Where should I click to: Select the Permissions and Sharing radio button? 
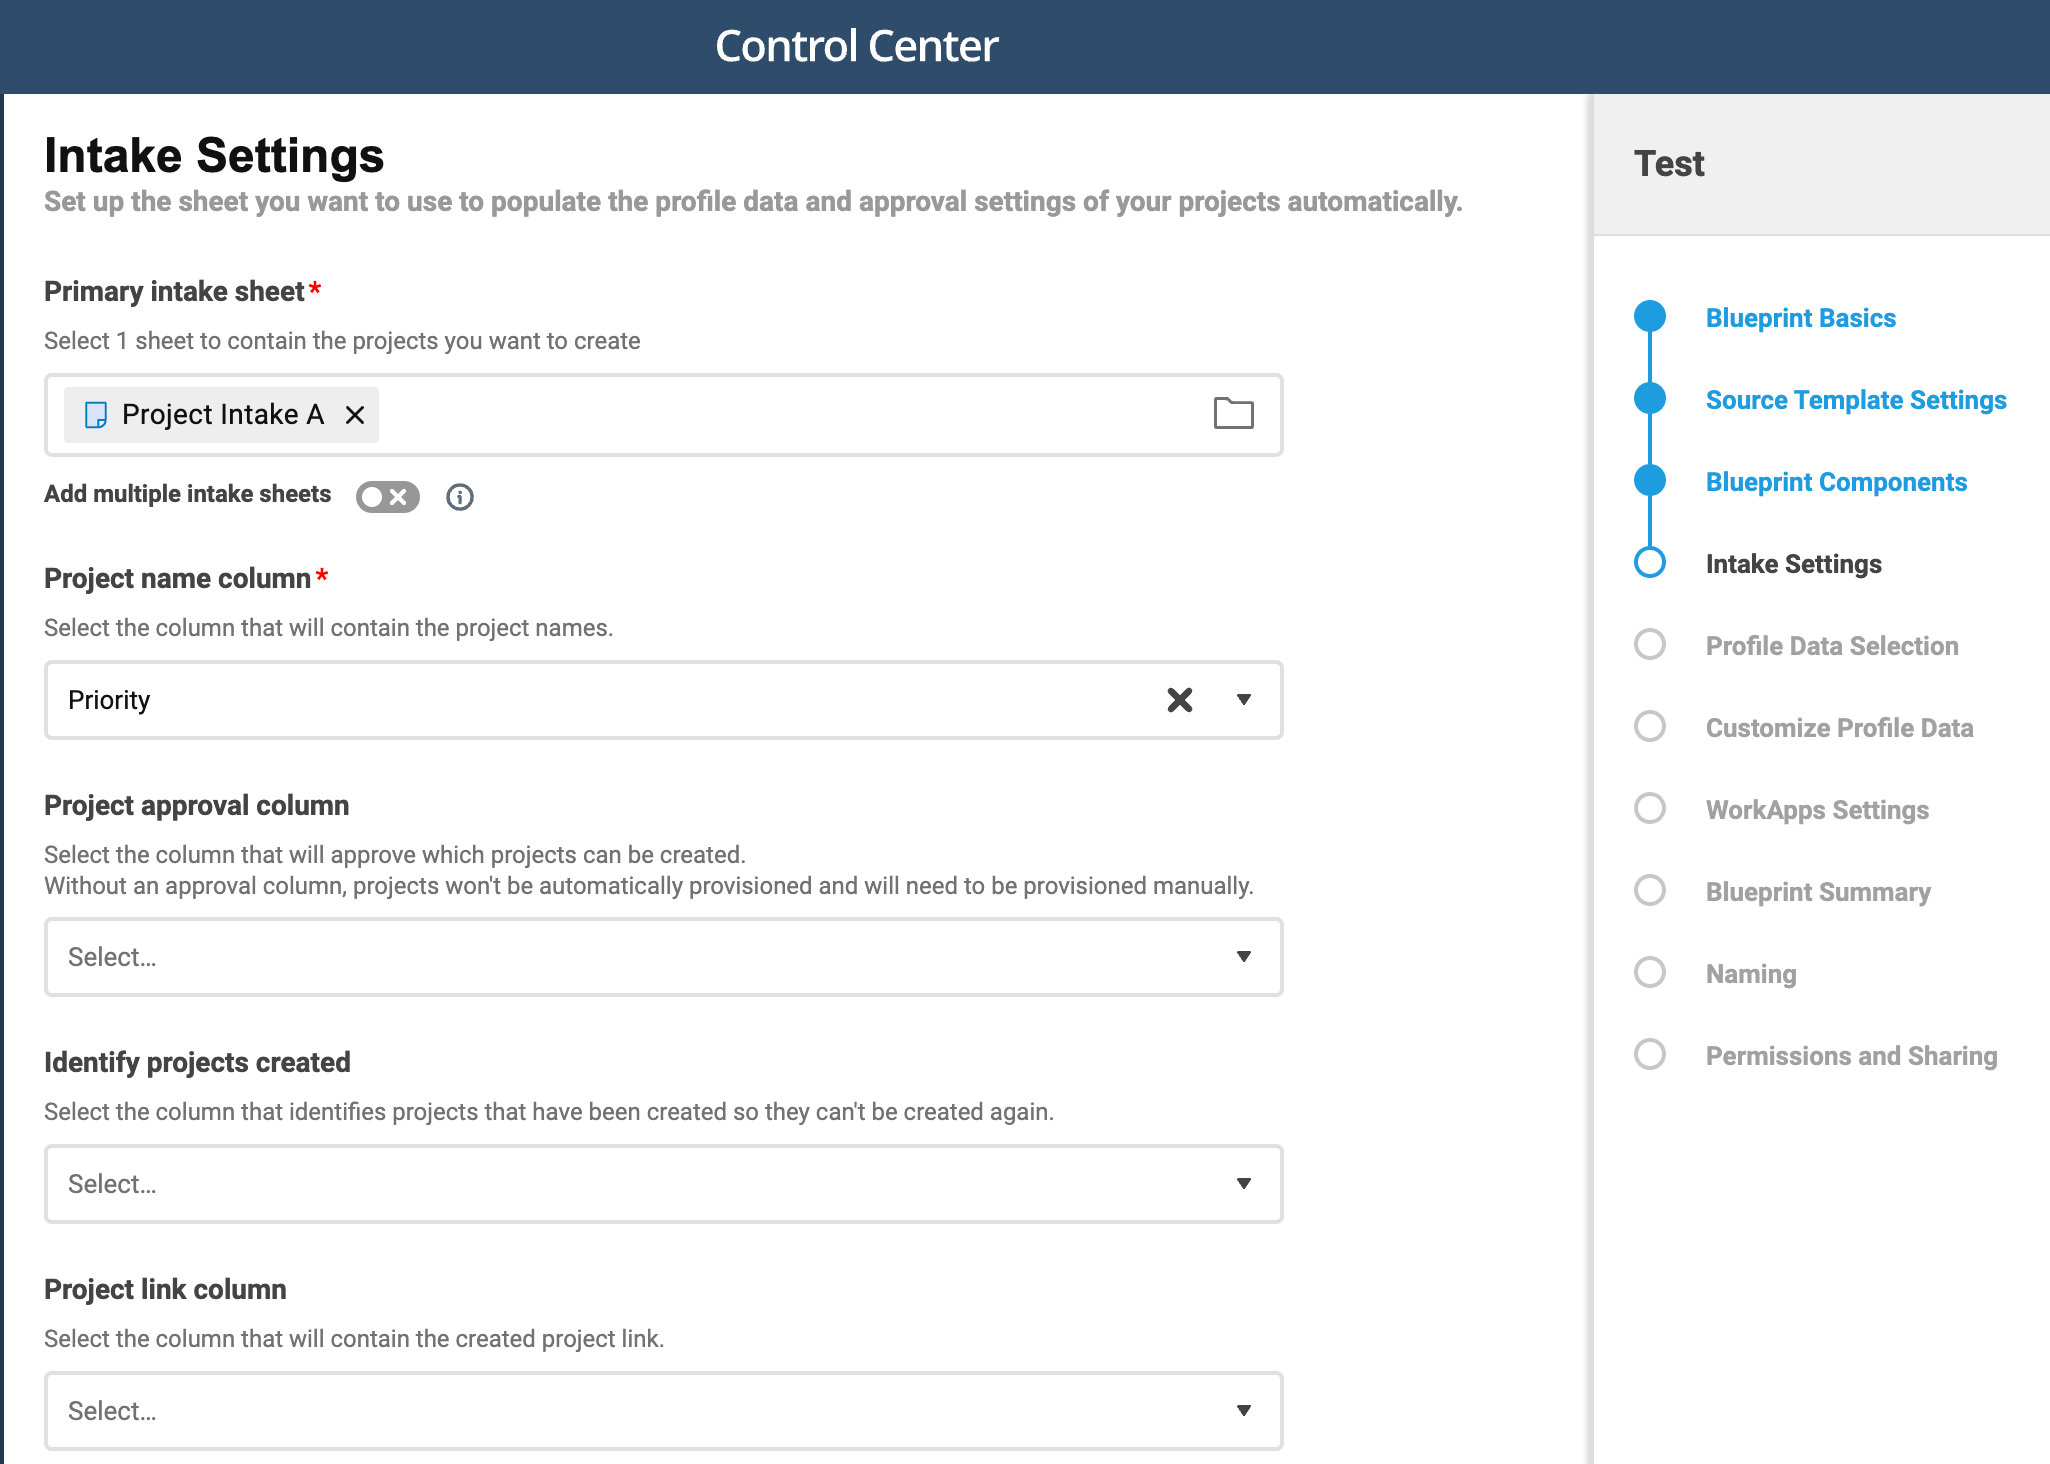1651,1054
